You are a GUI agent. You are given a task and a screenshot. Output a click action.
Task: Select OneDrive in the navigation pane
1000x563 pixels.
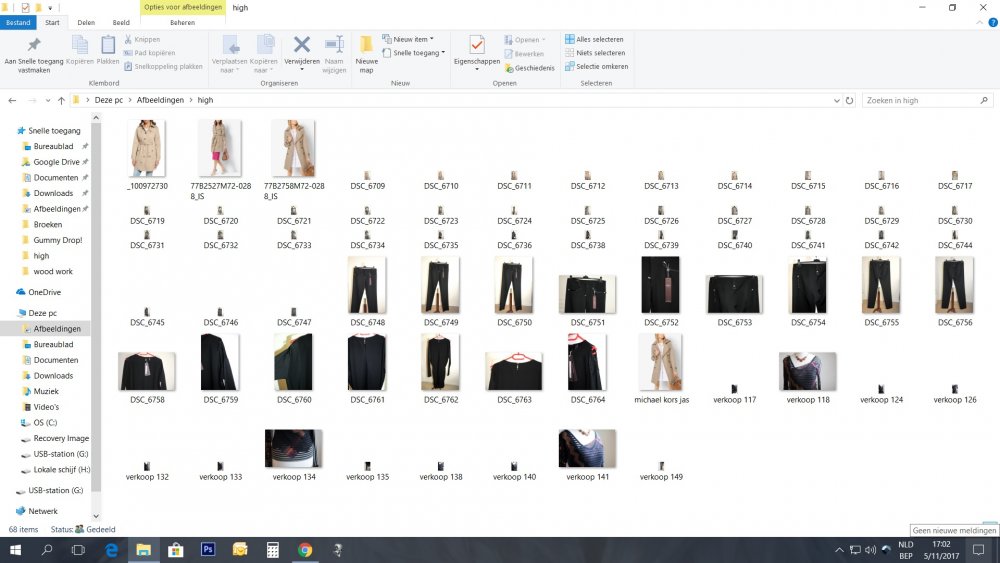click(x=44, y=292)
